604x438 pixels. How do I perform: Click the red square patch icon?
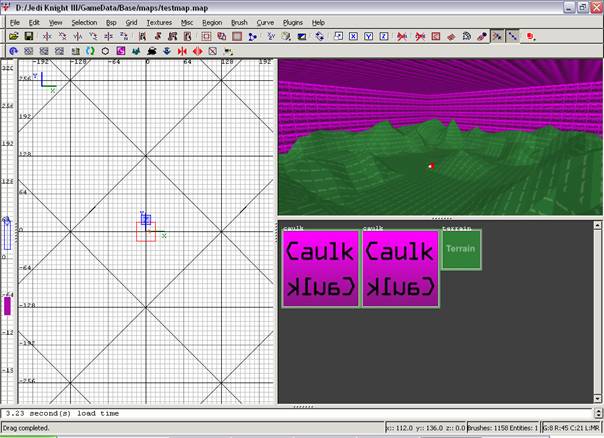pos(436,36)
